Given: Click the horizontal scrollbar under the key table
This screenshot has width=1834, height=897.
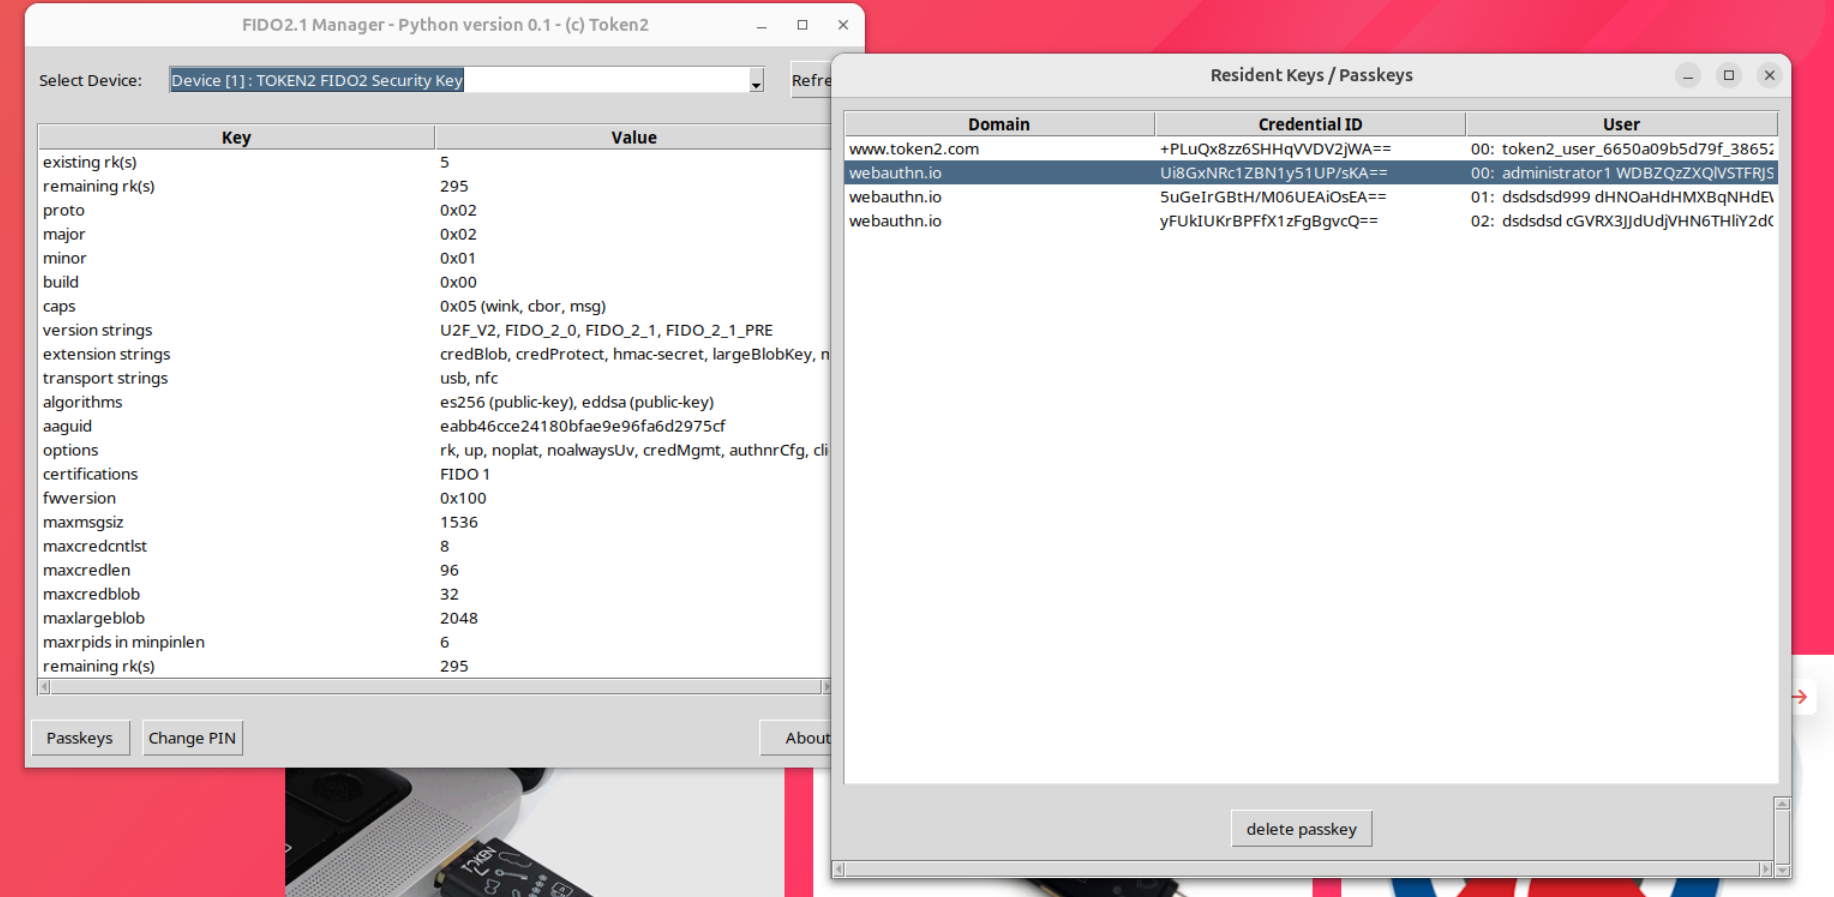Looking at the screenshot, I should click(x=435, y=687).
